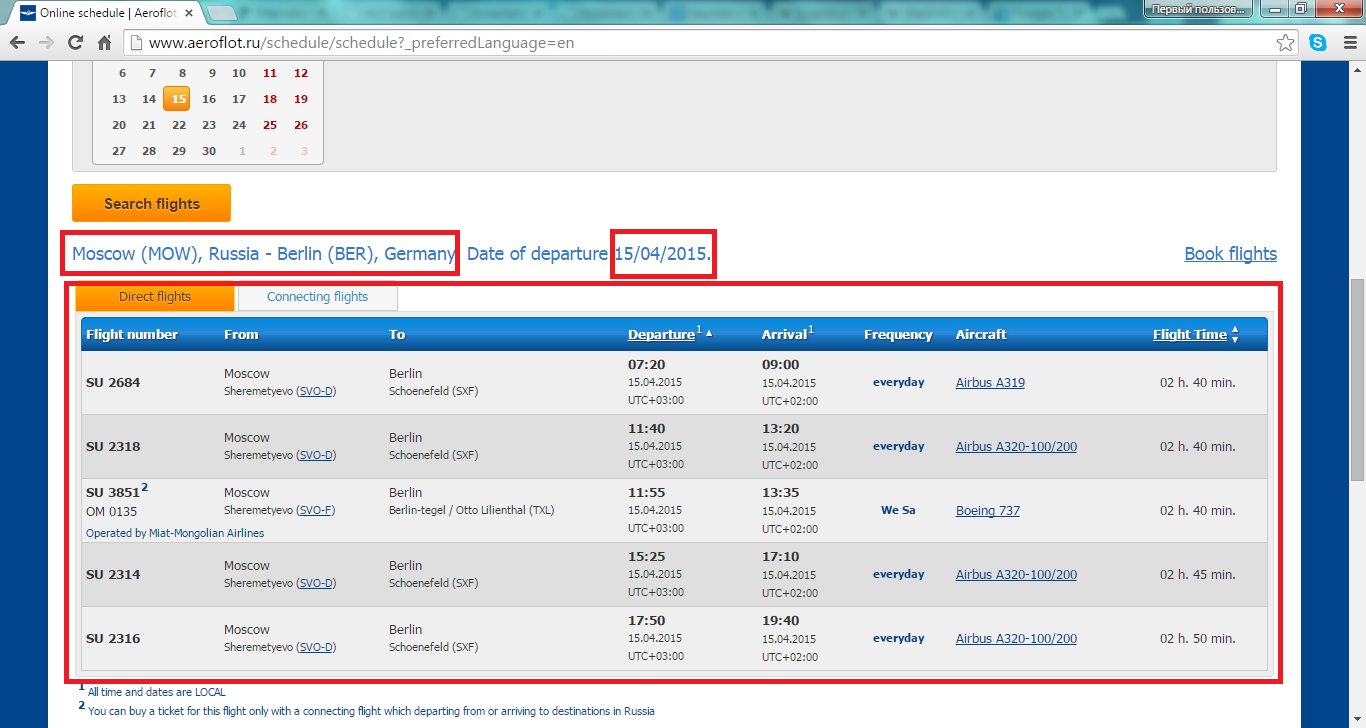Viewport: 1366px width, 728px height.
Task: Open SVO-D terminal link for SU 2316
Action: point(316,647)
